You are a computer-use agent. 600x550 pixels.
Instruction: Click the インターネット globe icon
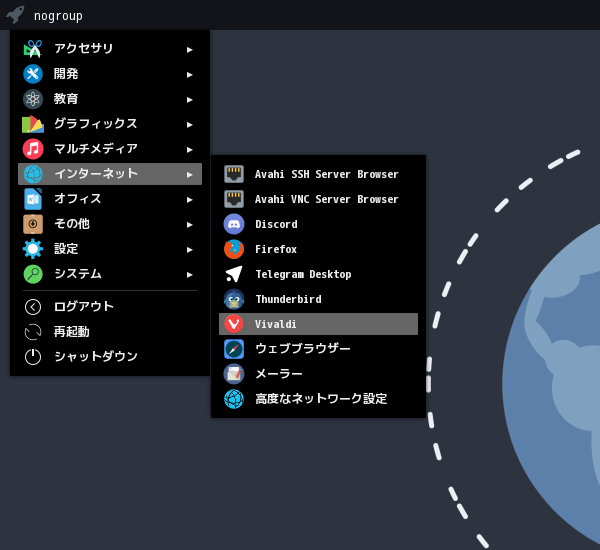pos(33,174)
